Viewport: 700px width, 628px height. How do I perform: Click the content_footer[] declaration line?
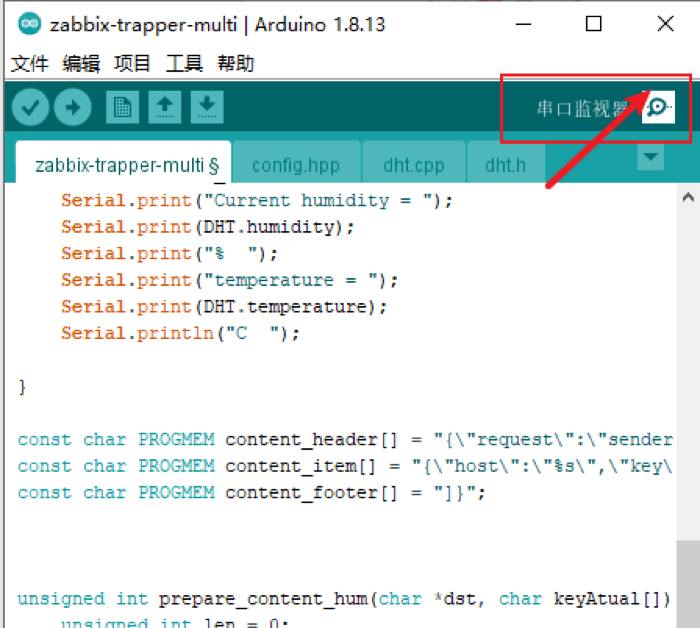(x=251, y=493)
